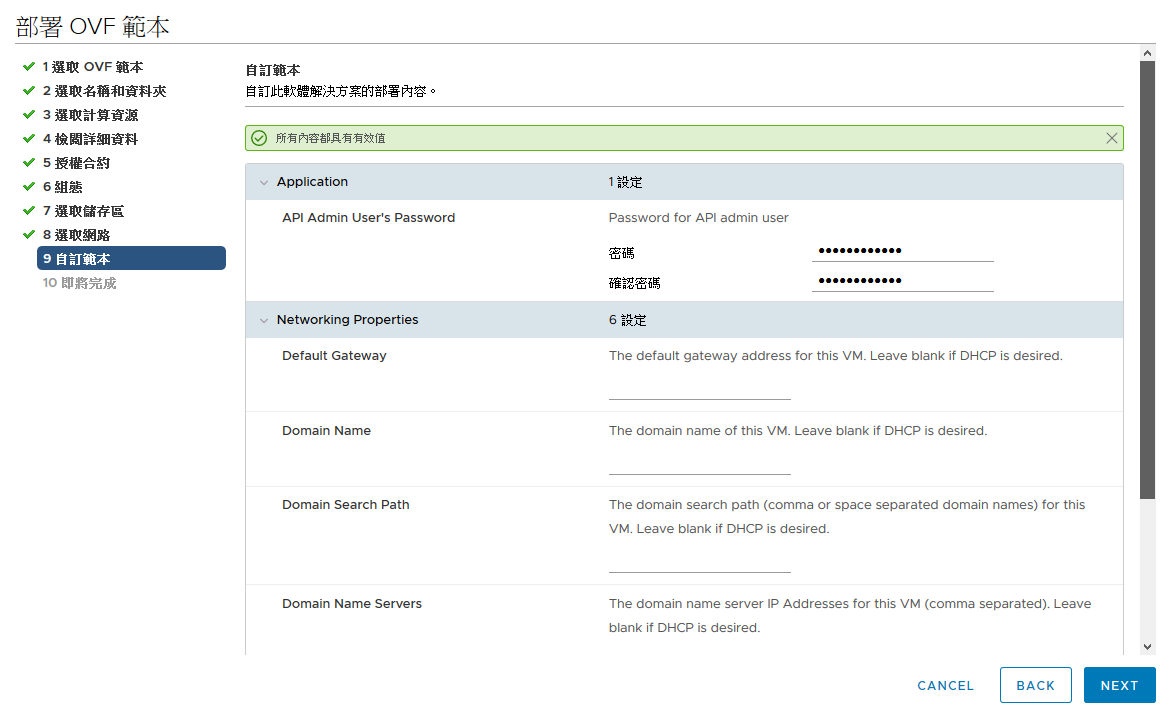The image size is (1173, 716).
Task: Click the '6 設定' count in Networking Properties
Action: point(628,320)
